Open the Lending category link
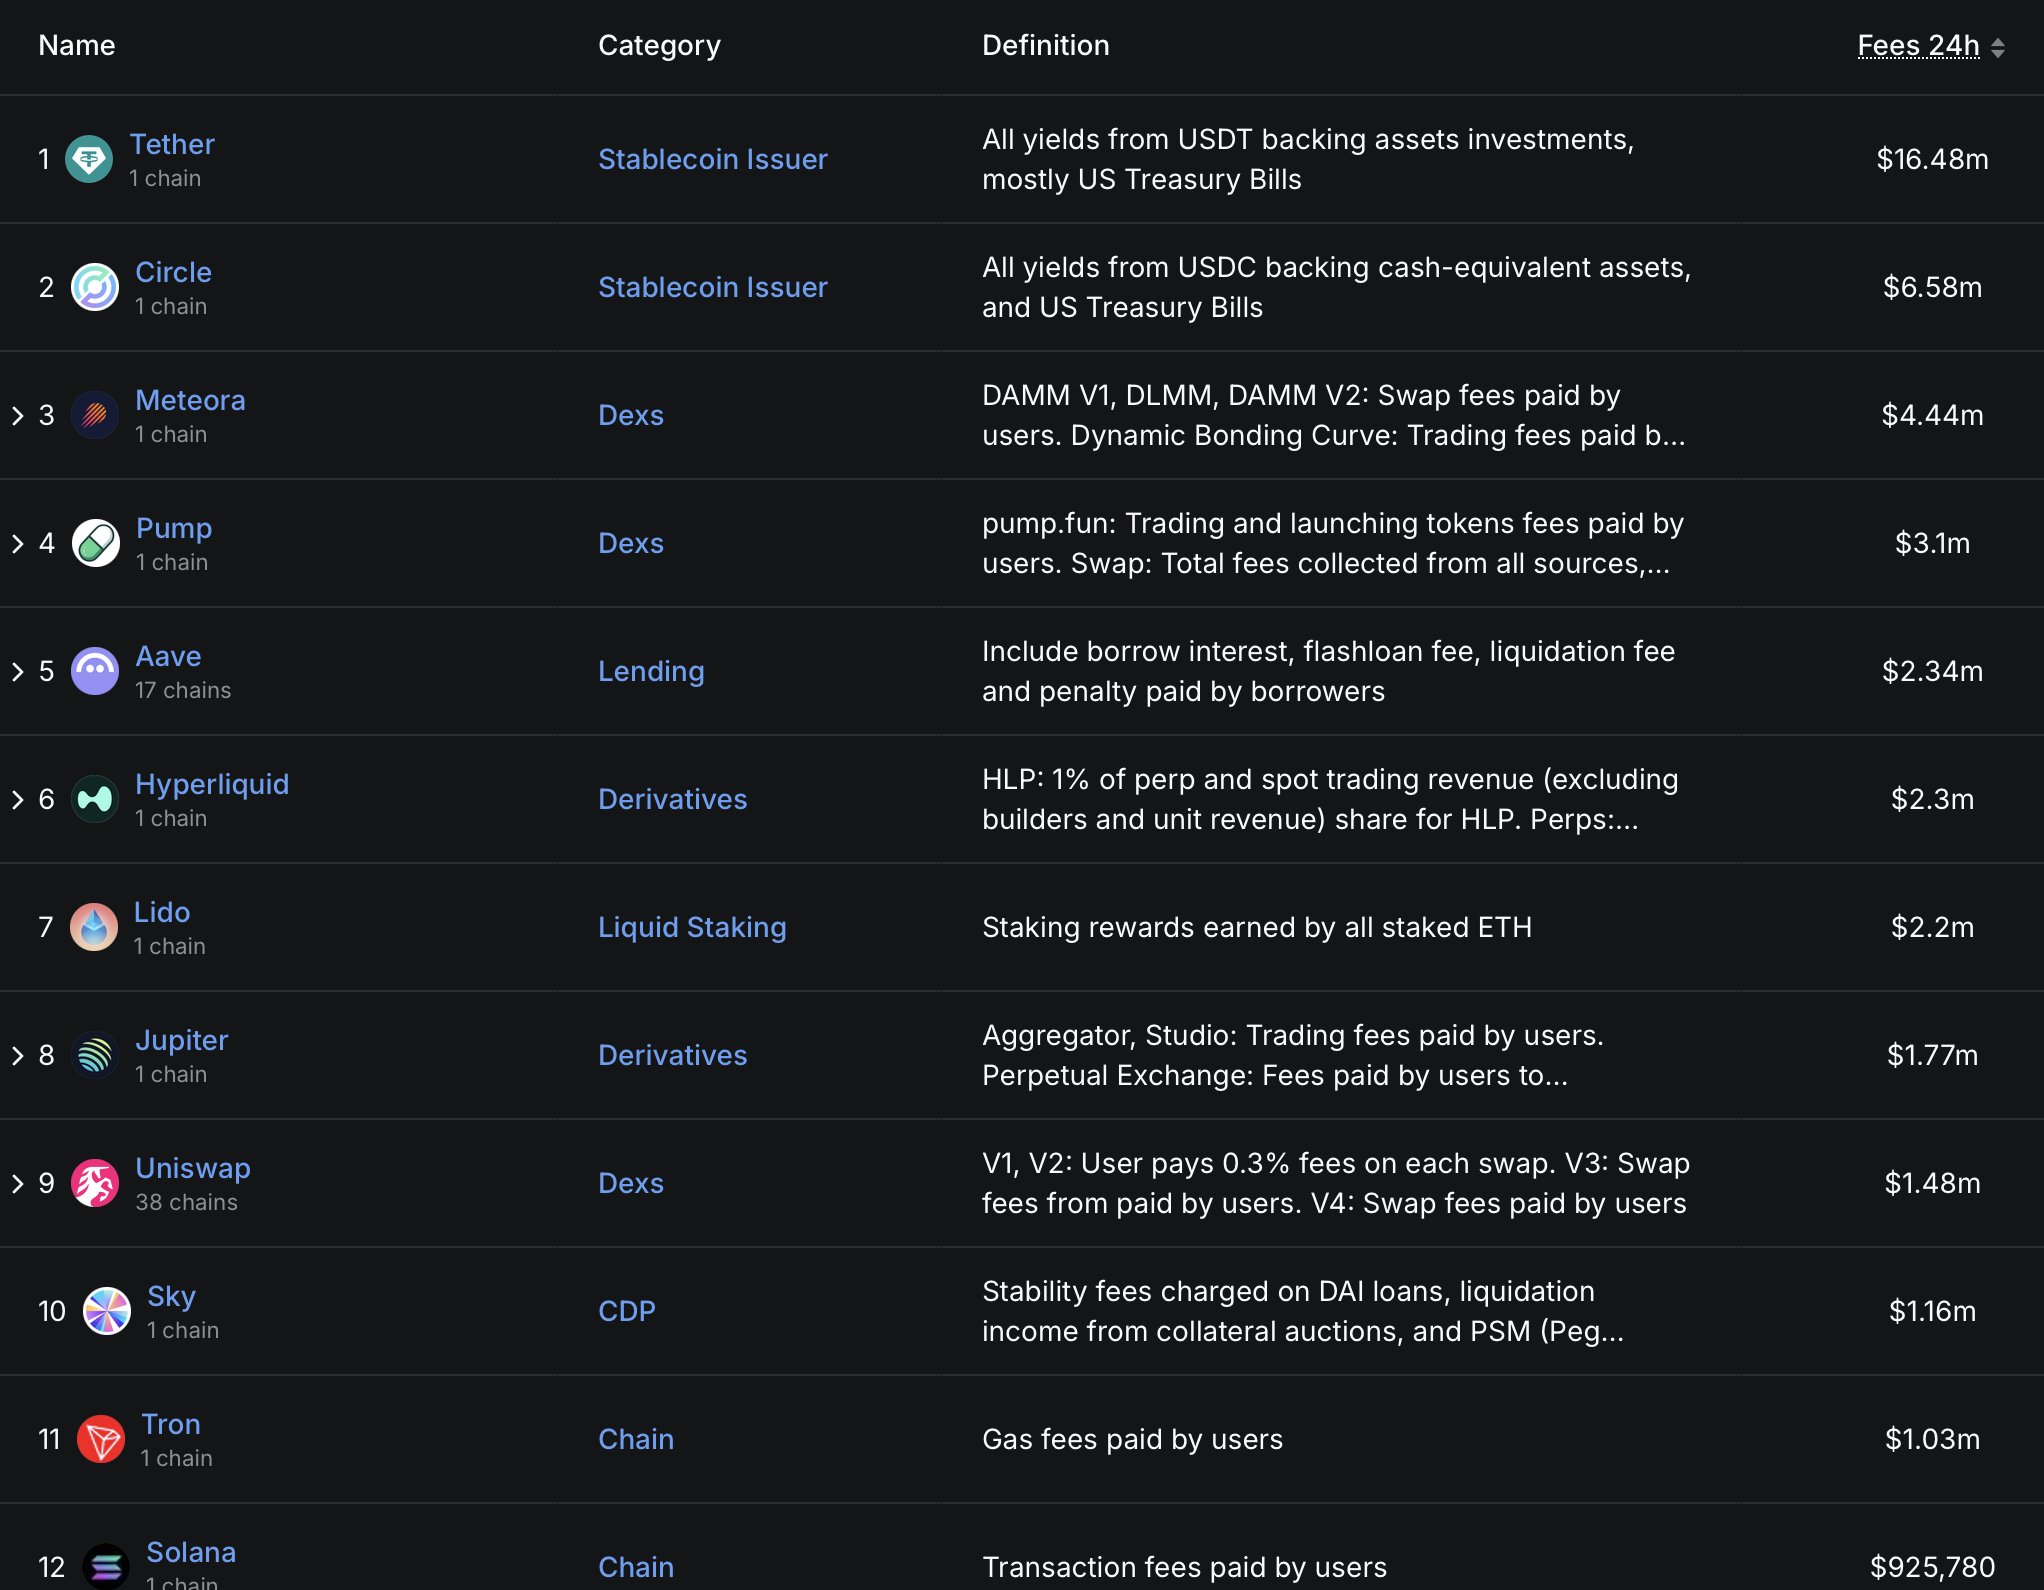Viewport: 2044px width, 1590px height. click(x=650, y=671)
